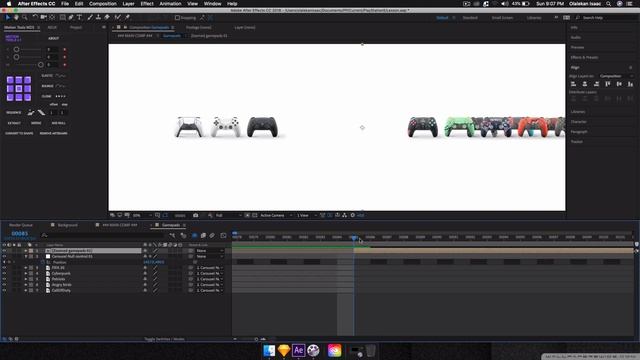Screen dimensions: 640x360
Task: Select the Pan Behind anchor point tool
Action: (52, 18)
